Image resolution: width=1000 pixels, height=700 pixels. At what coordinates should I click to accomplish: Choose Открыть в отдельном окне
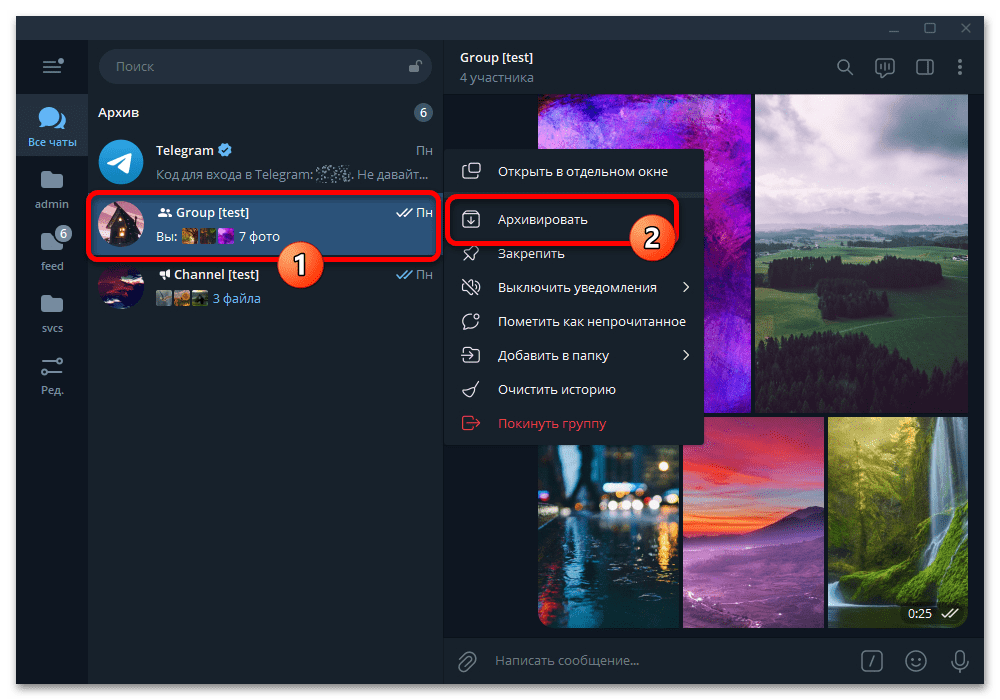click(574, 171)
